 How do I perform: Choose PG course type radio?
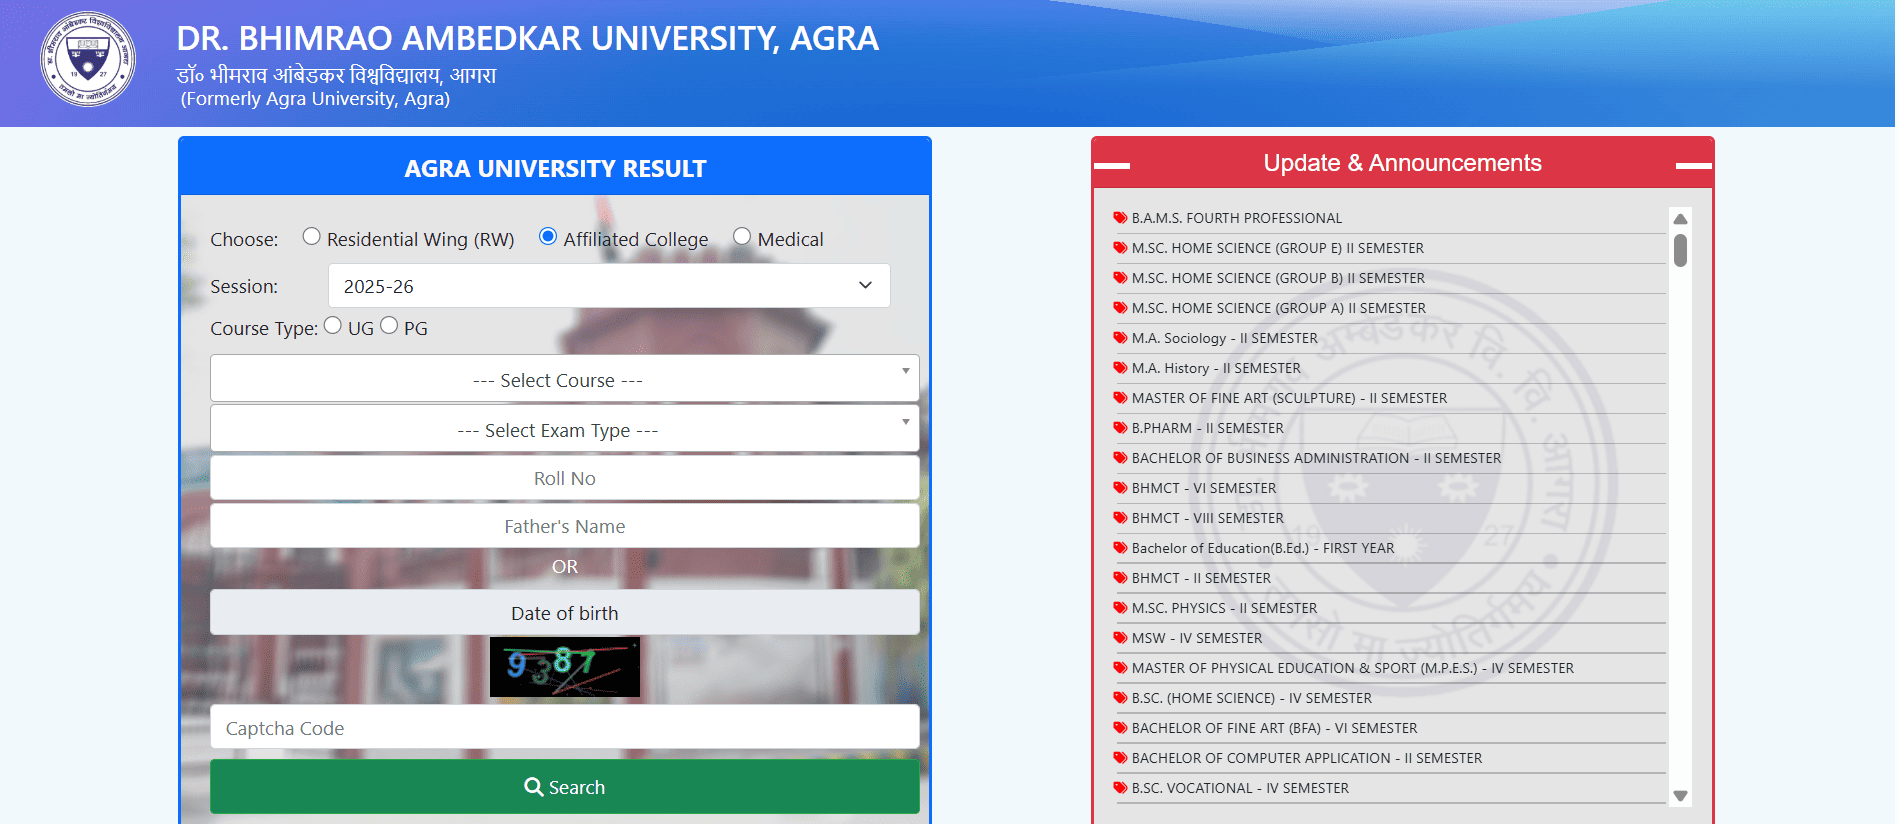coord(389,325)
